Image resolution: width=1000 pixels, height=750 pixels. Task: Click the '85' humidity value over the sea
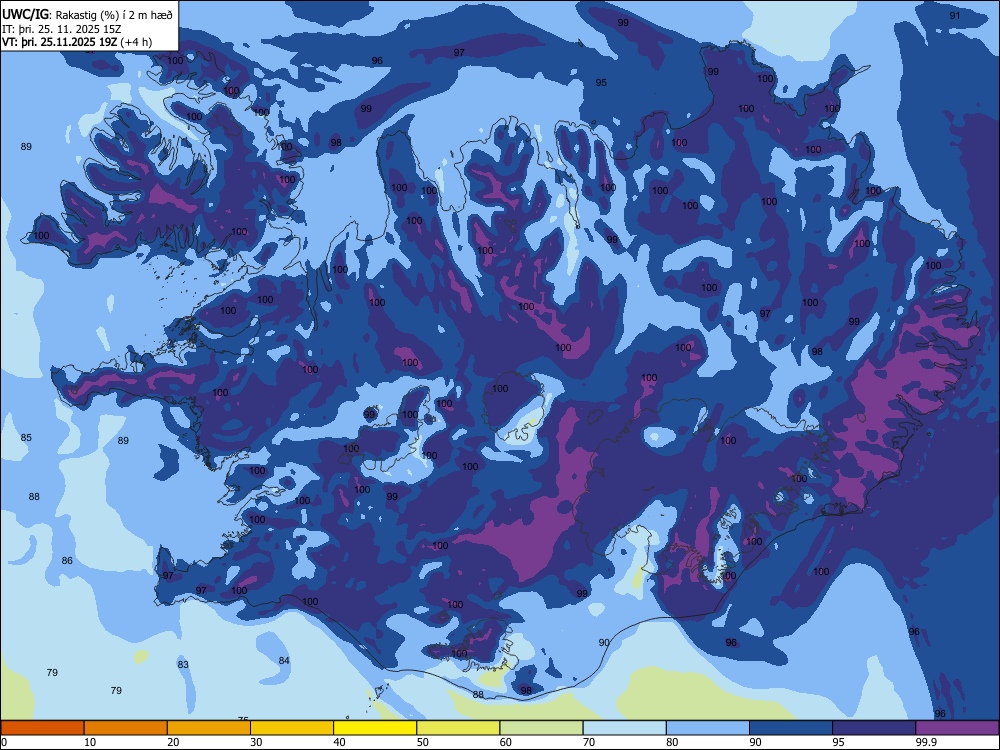tap(26, 438)
